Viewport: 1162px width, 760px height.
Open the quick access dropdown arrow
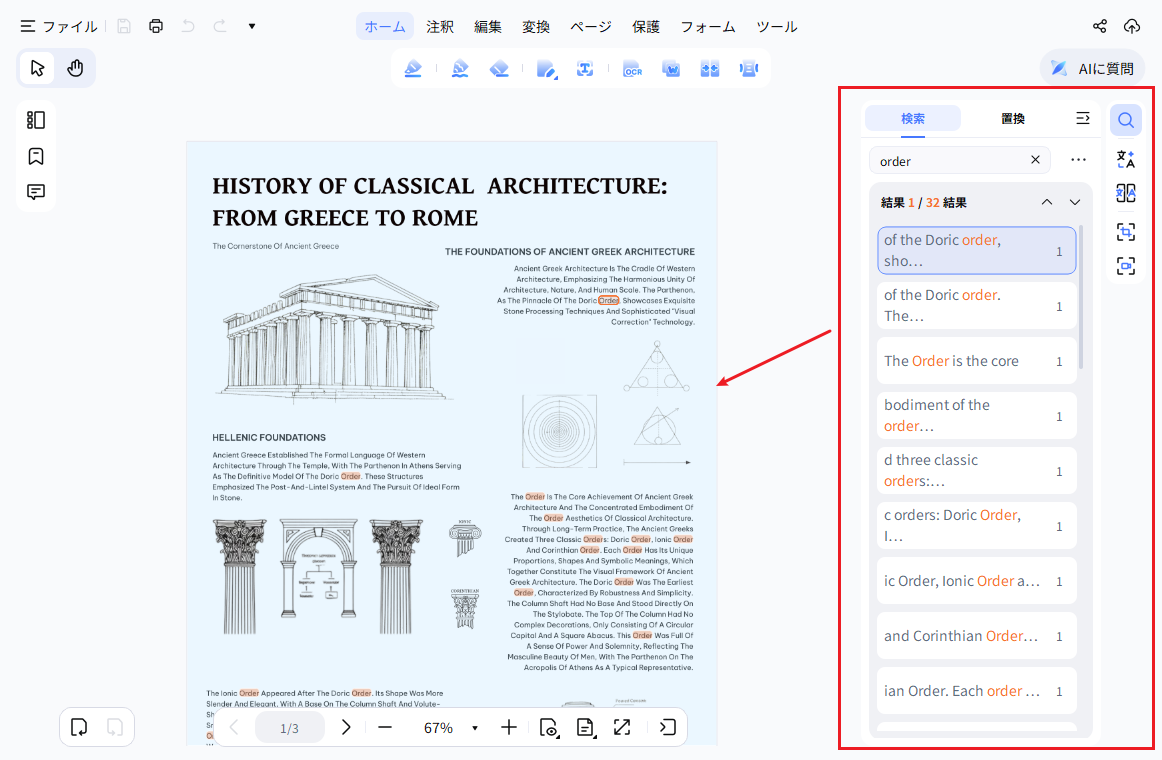[x=252, y=27]
